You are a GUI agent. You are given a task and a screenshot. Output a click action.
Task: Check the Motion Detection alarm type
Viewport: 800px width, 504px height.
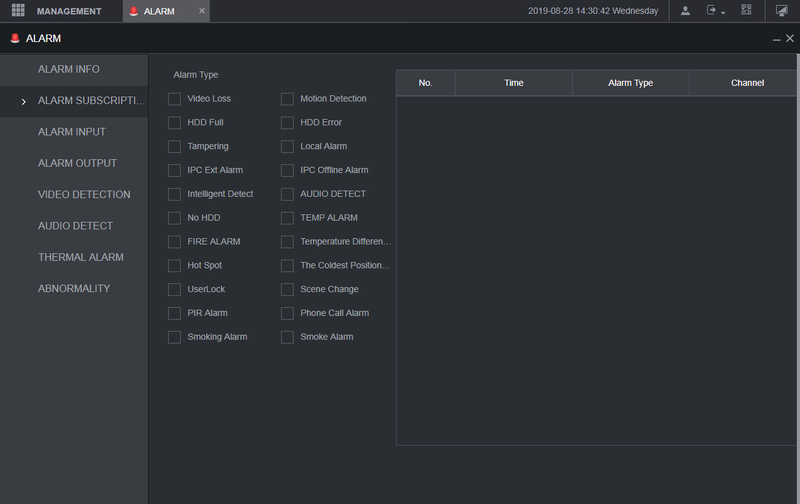287,99
